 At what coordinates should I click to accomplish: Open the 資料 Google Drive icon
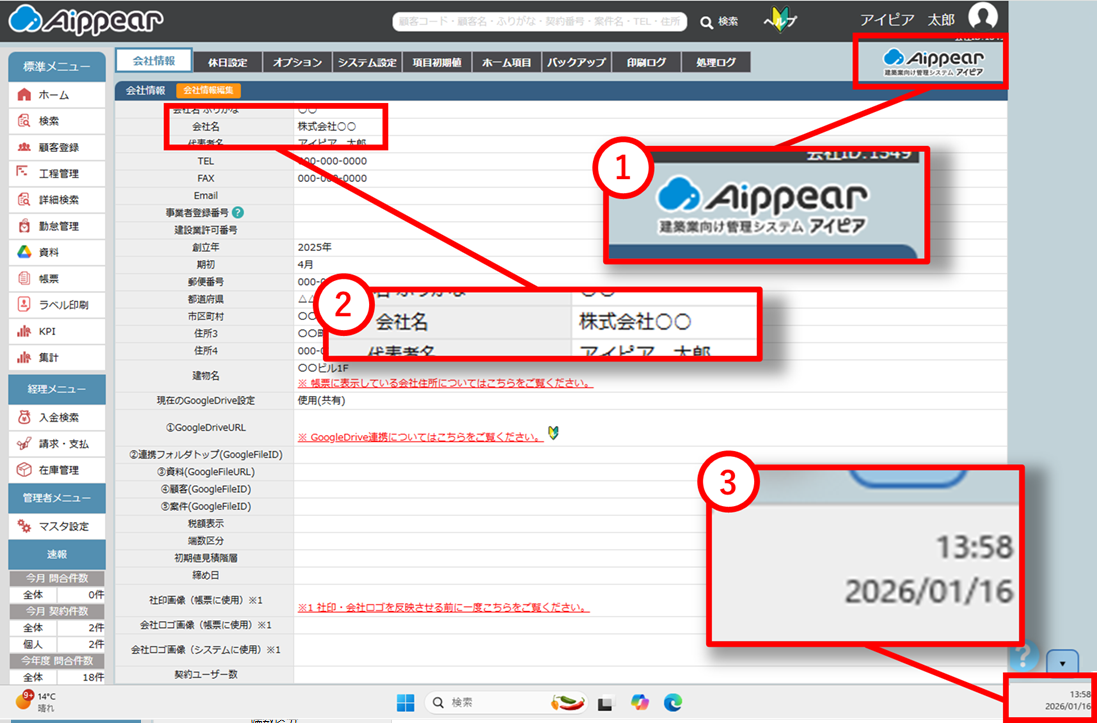pyautogui.click(x=25, y=252)
